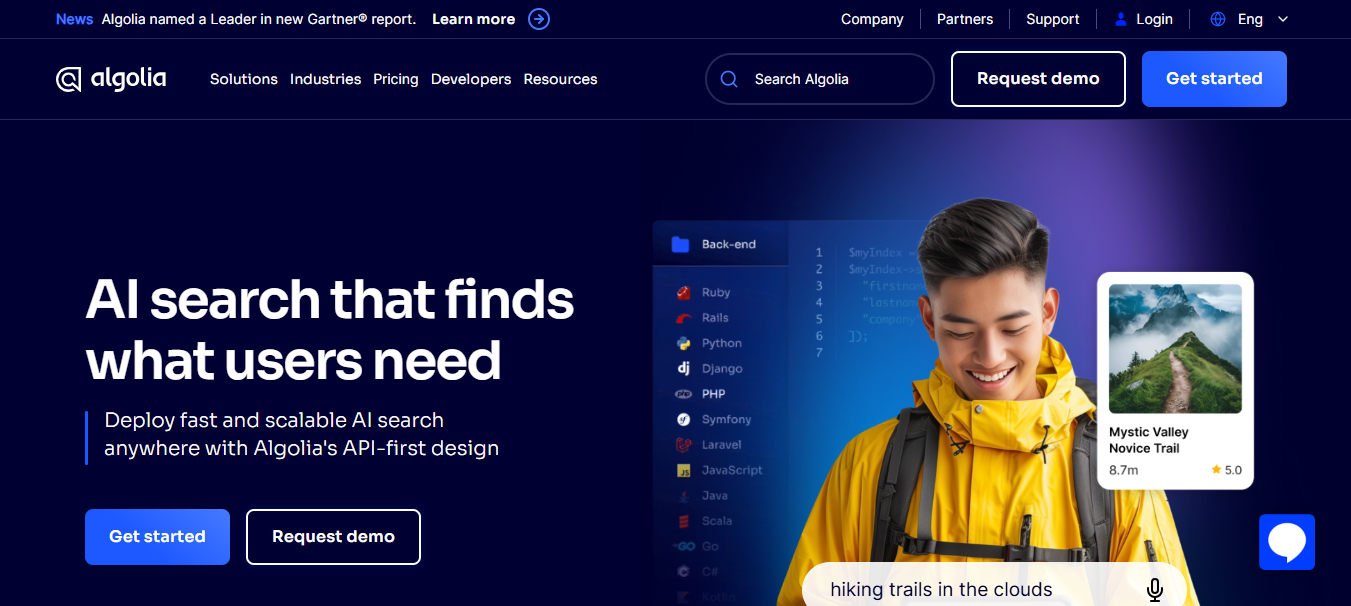
Task: Open the chat bubble widget
Action: (x=1287, y=542)
